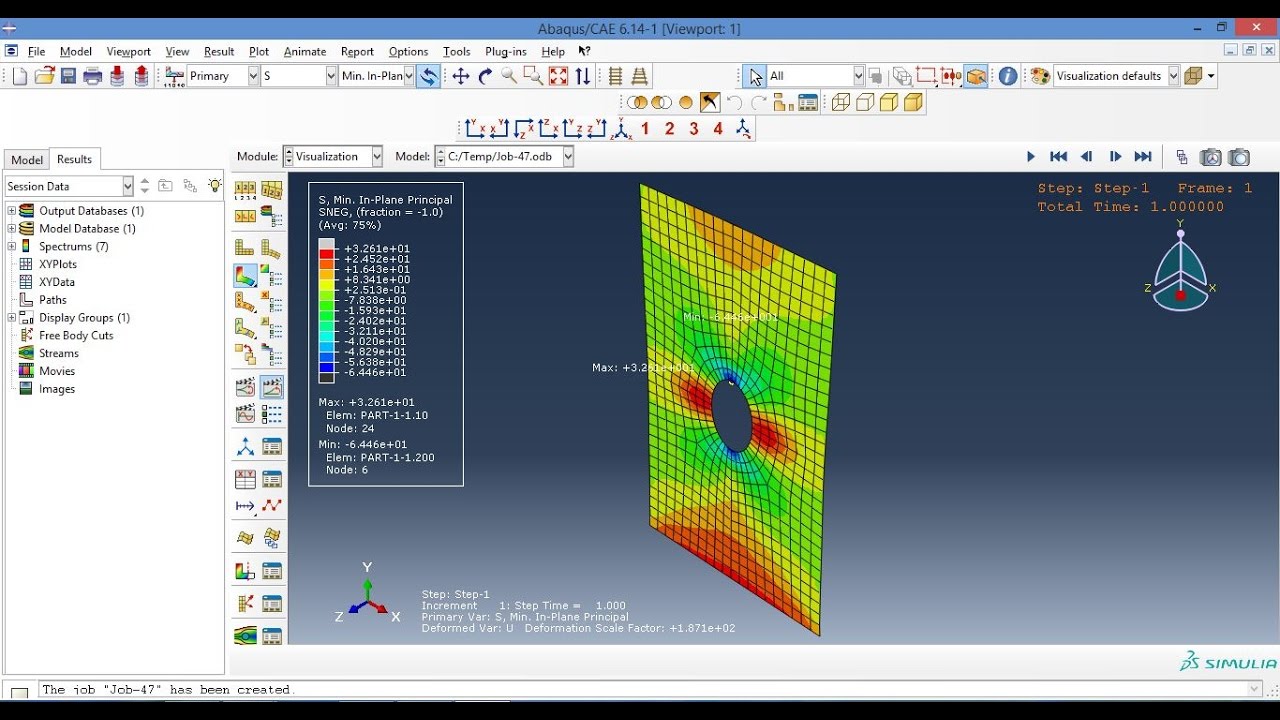Viewport: 1280px width, 720px height.
Task: Expand the Spectrums tree node
Action: pyautogui.click(x=12, y=246)
